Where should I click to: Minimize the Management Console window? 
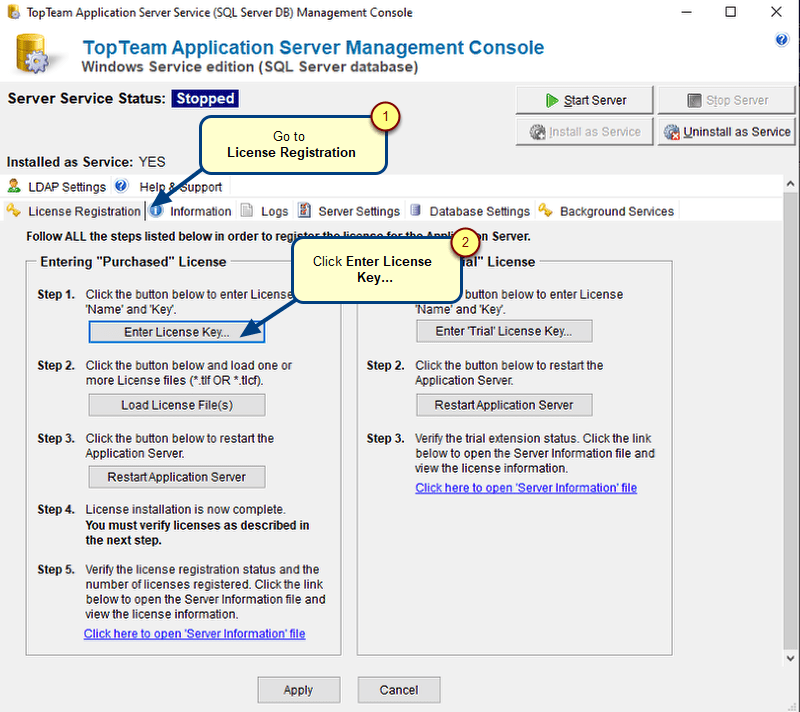point(687,12)
